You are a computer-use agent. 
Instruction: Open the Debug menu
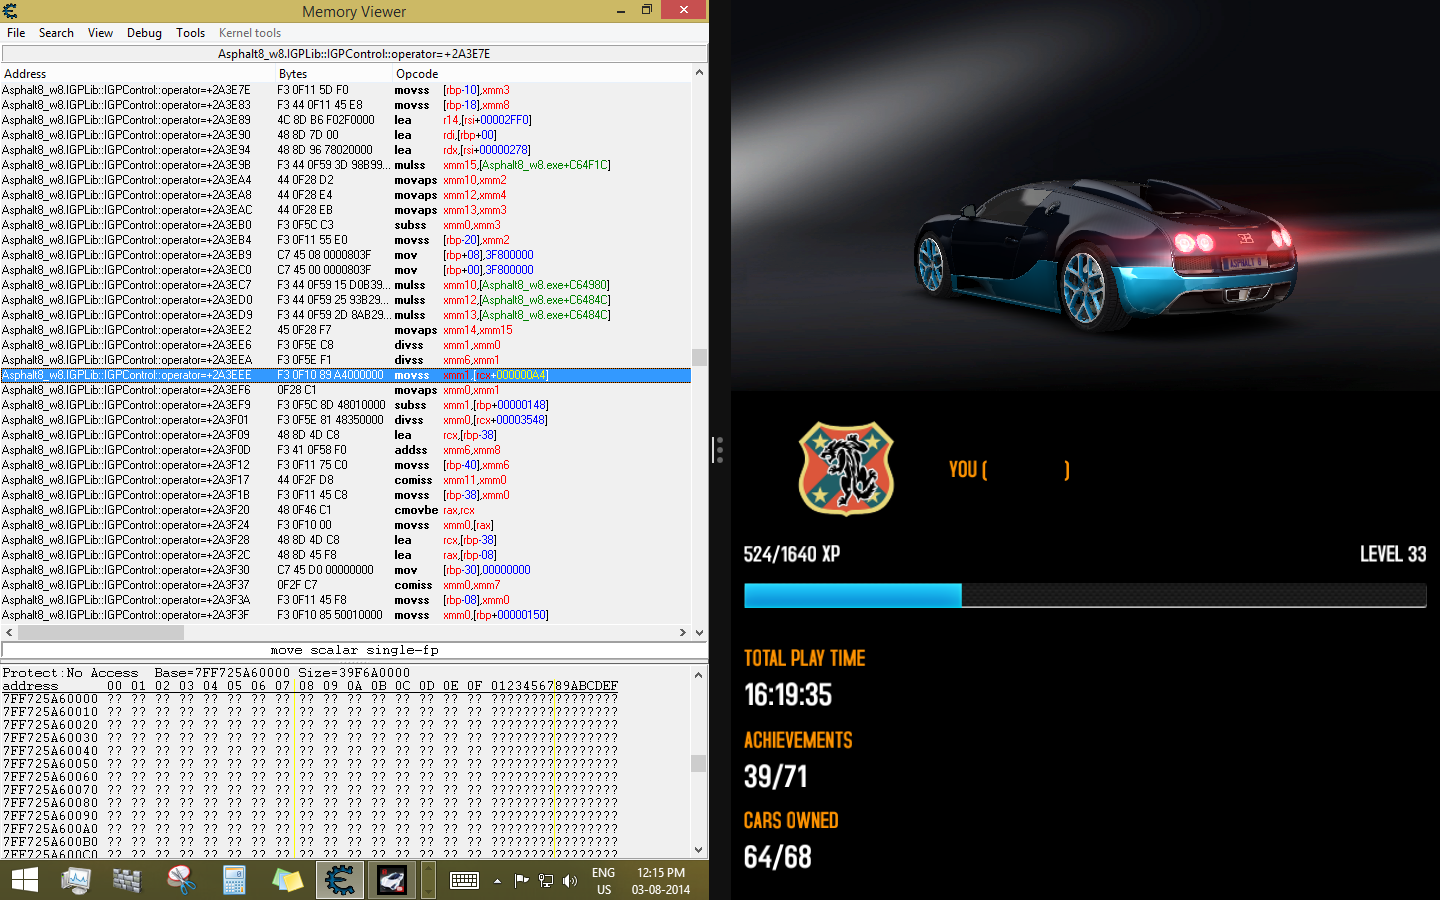pos(144,33)
